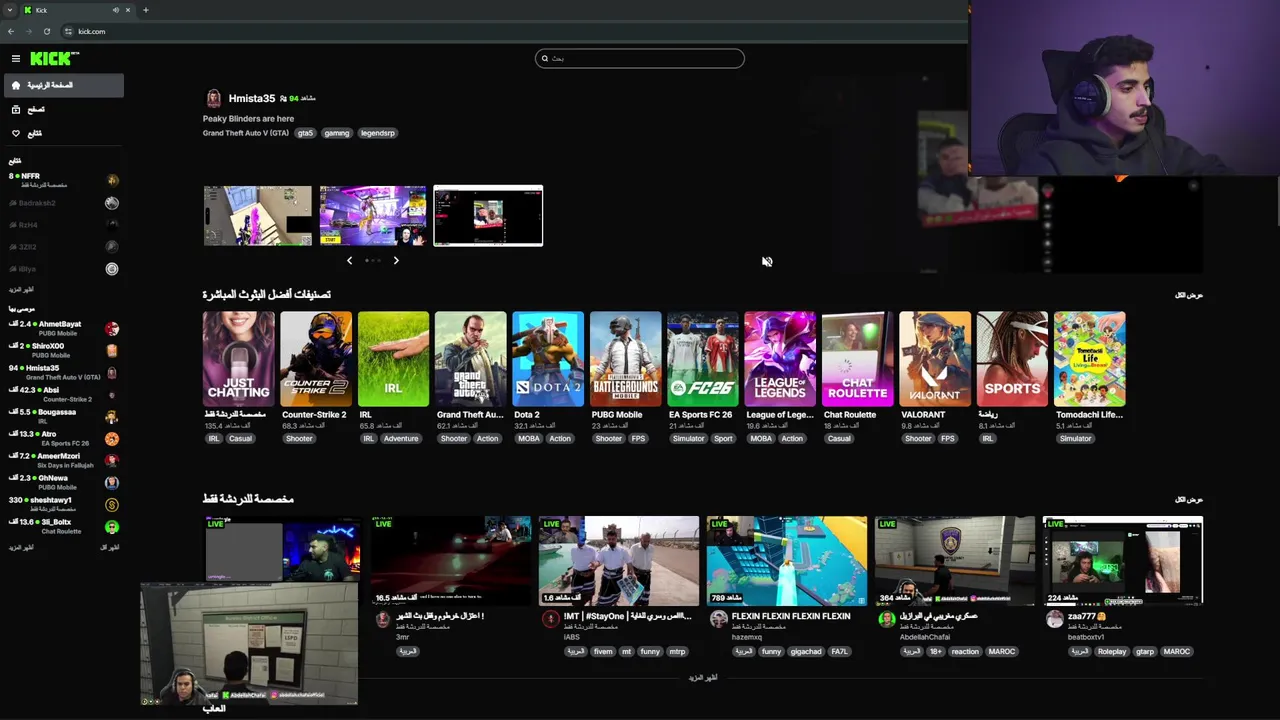The width and height of the screenshot is (1280, 720).
Task: Click View all for top live categories
Action: point(1189,295)
